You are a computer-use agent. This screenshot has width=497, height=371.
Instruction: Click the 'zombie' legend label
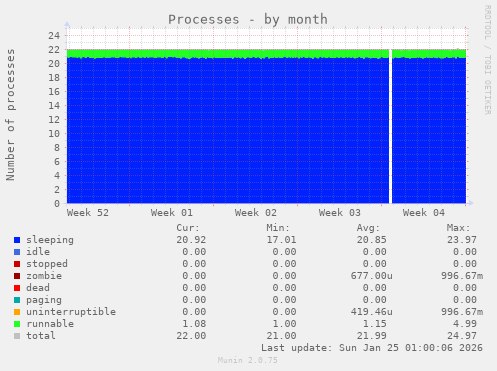[x=44, y=276]
